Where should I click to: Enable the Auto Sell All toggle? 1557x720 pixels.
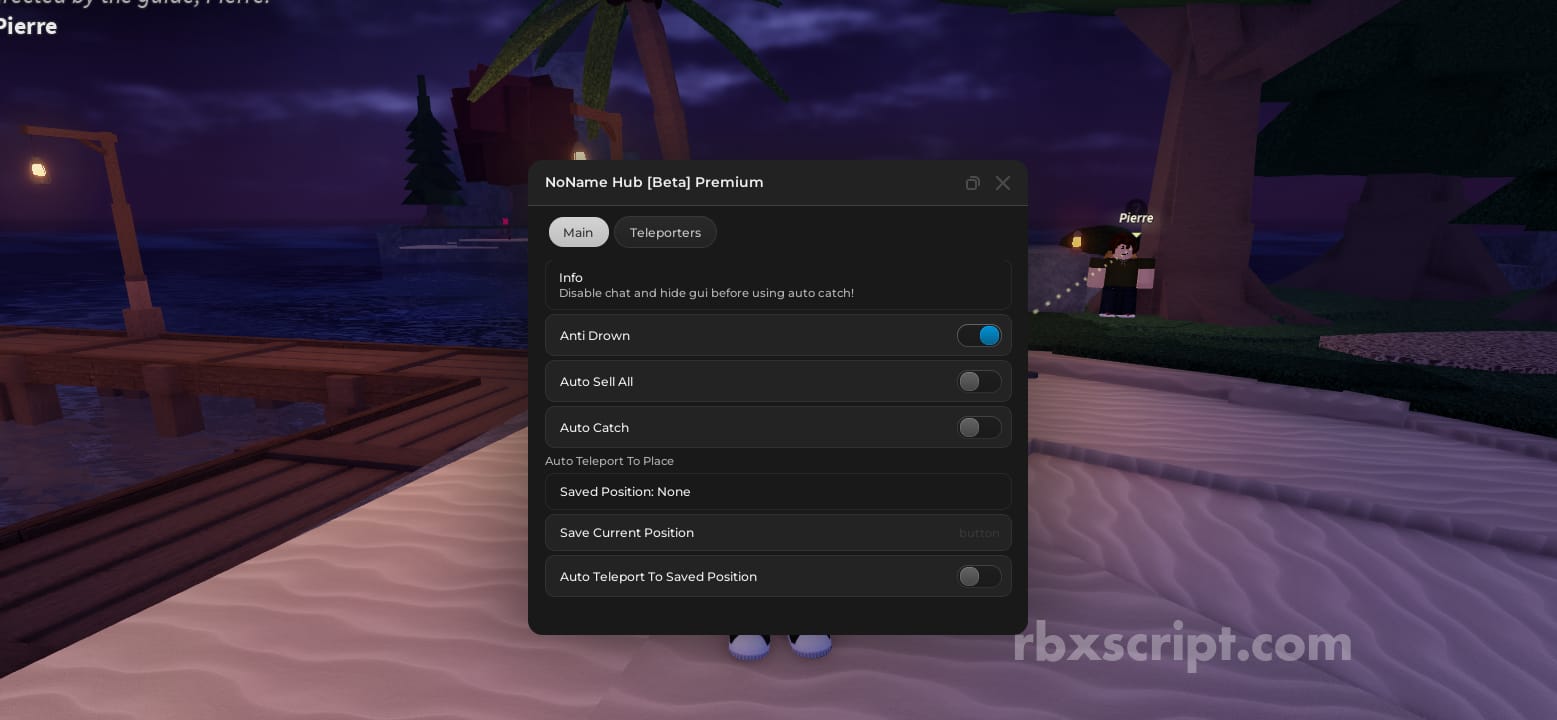(979, 382)
